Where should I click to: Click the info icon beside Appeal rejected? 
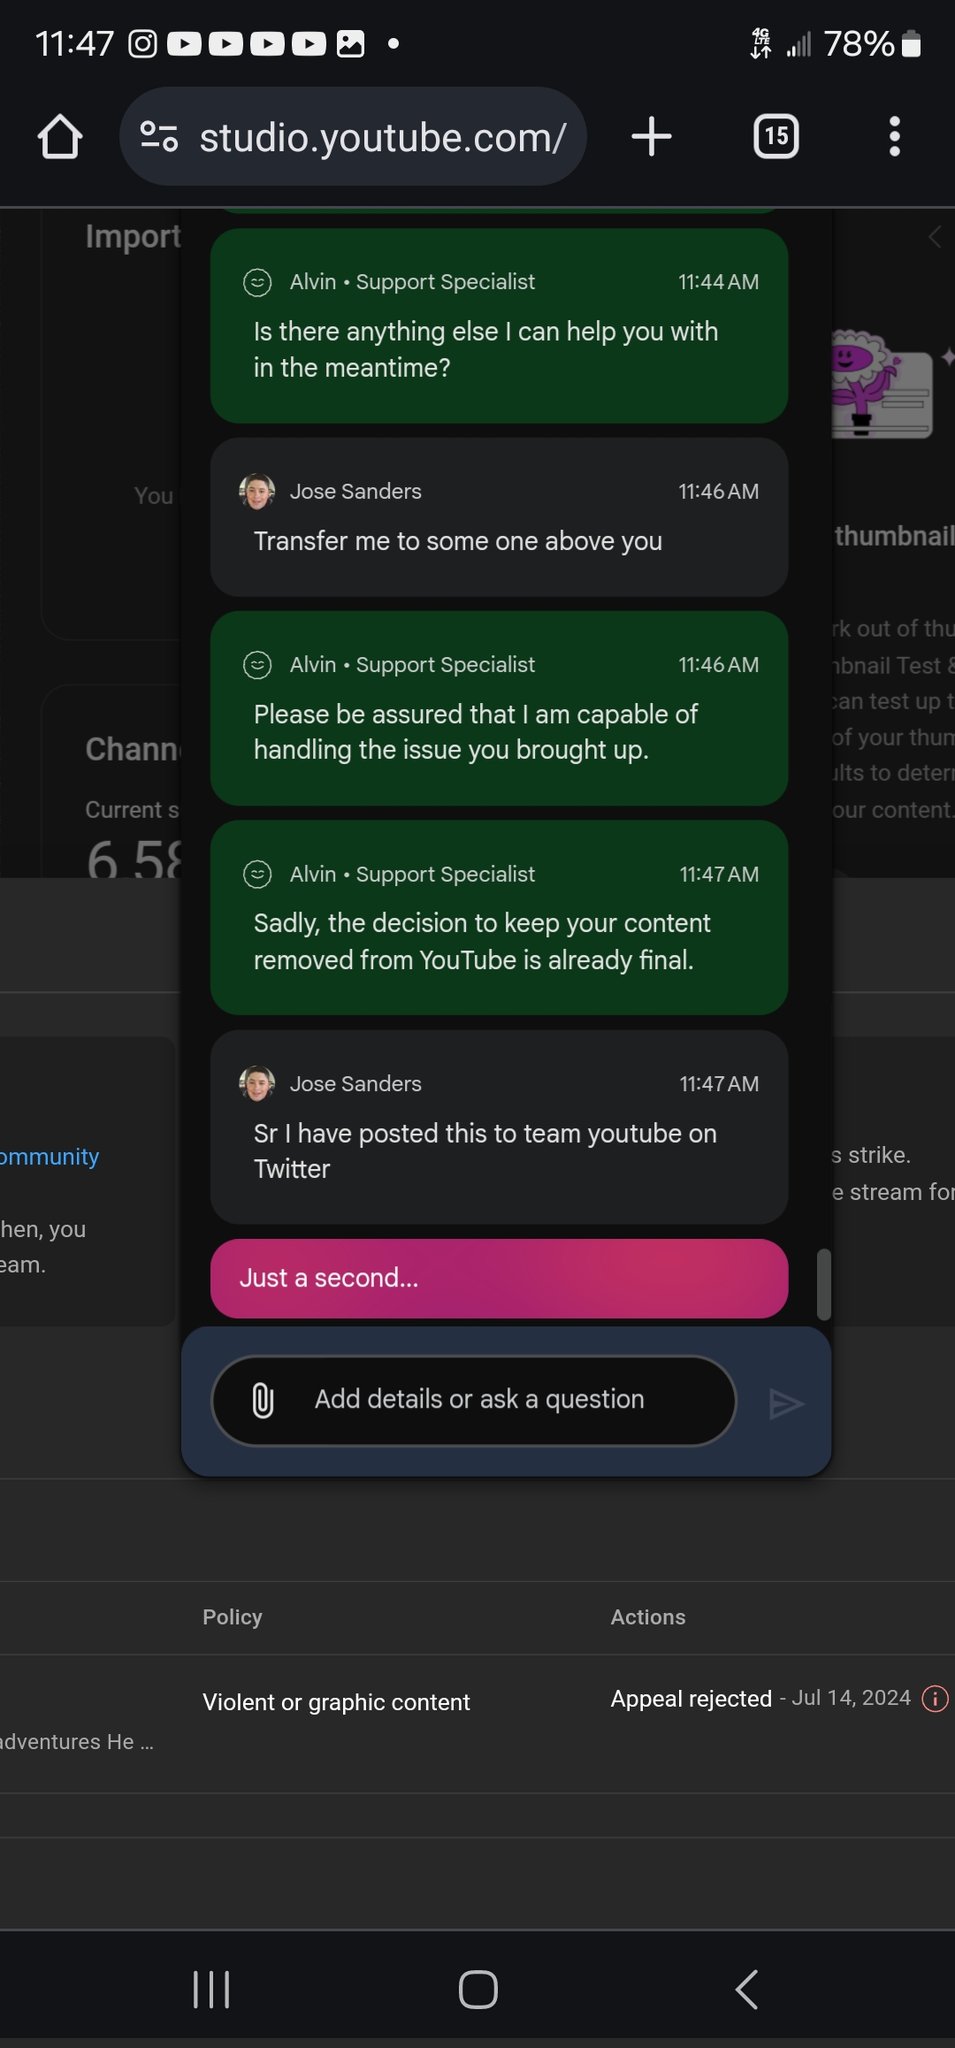[x=935, y=1699]
